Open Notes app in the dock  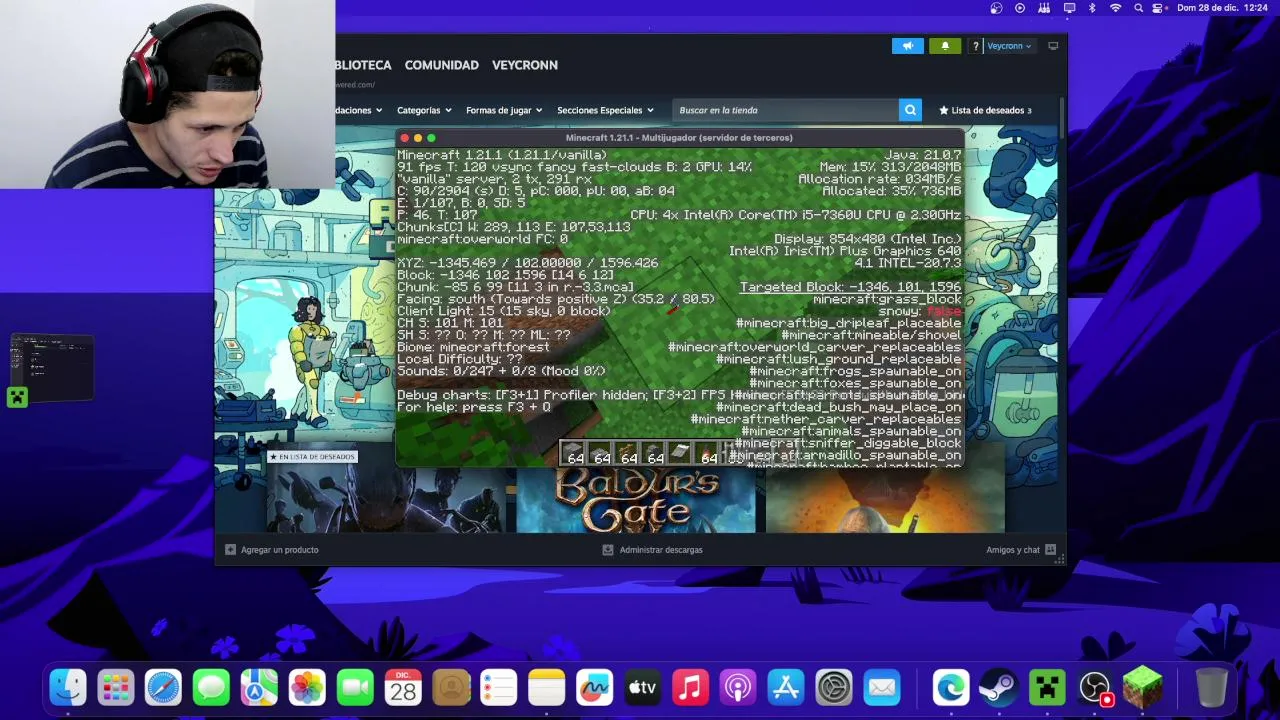click(x=547, y=688)
